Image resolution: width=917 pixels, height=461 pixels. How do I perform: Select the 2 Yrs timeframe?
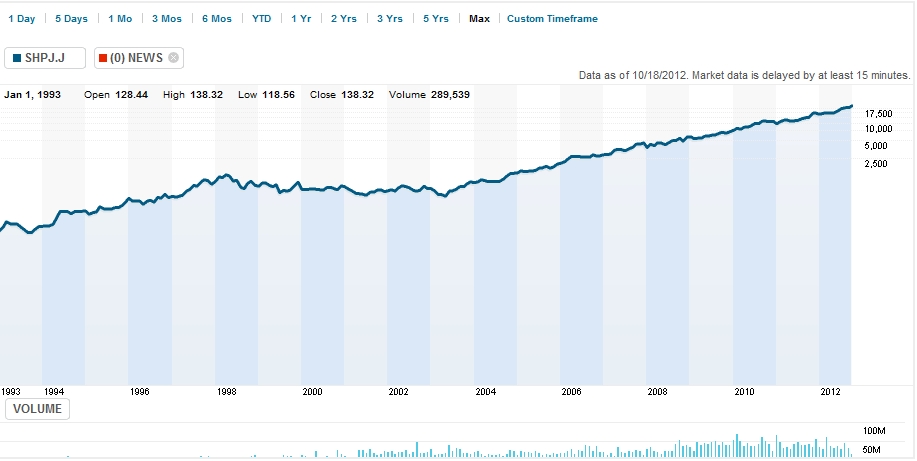click(x=344, y=19)
